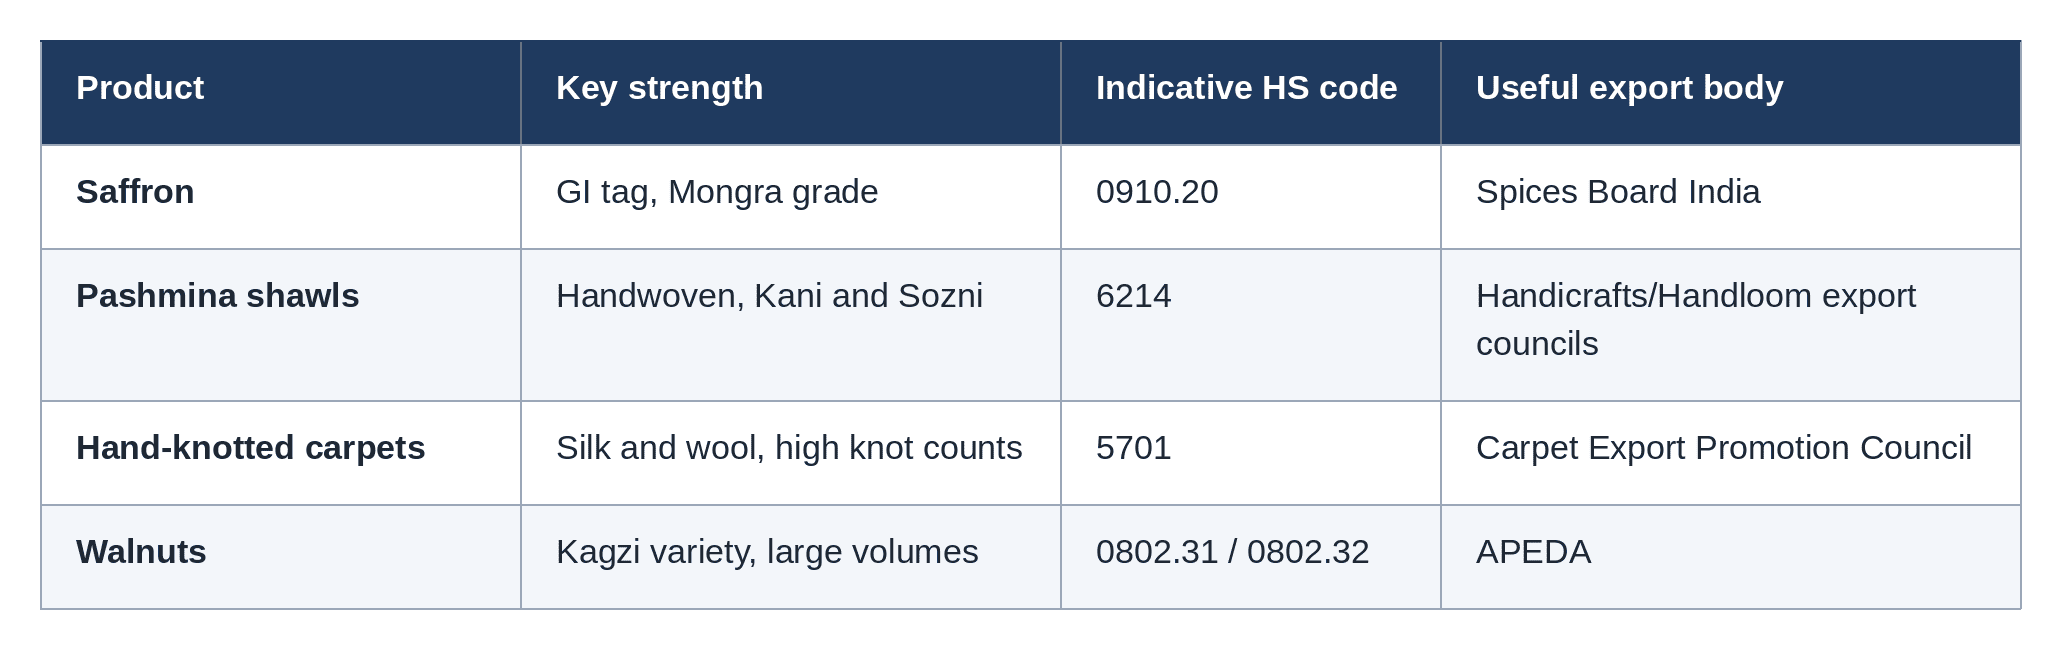
Task: Click HS code 5701 cell
Action: point(1251,453)
